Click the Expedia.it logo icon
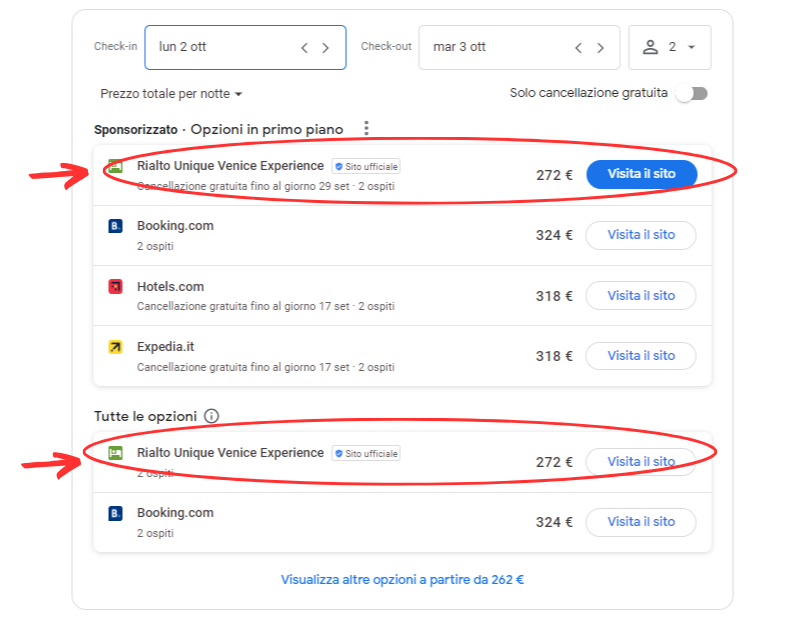800x624 pixels. click(x=115, y=347)
